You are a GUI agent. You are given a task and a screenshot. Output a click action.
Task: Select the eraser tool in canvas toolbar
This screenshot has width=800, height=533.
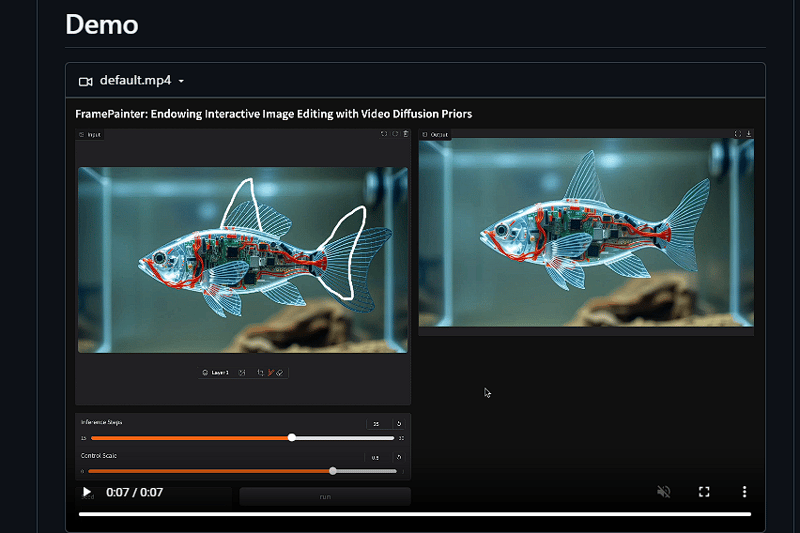pyautogui.click(x=280, y=373)
